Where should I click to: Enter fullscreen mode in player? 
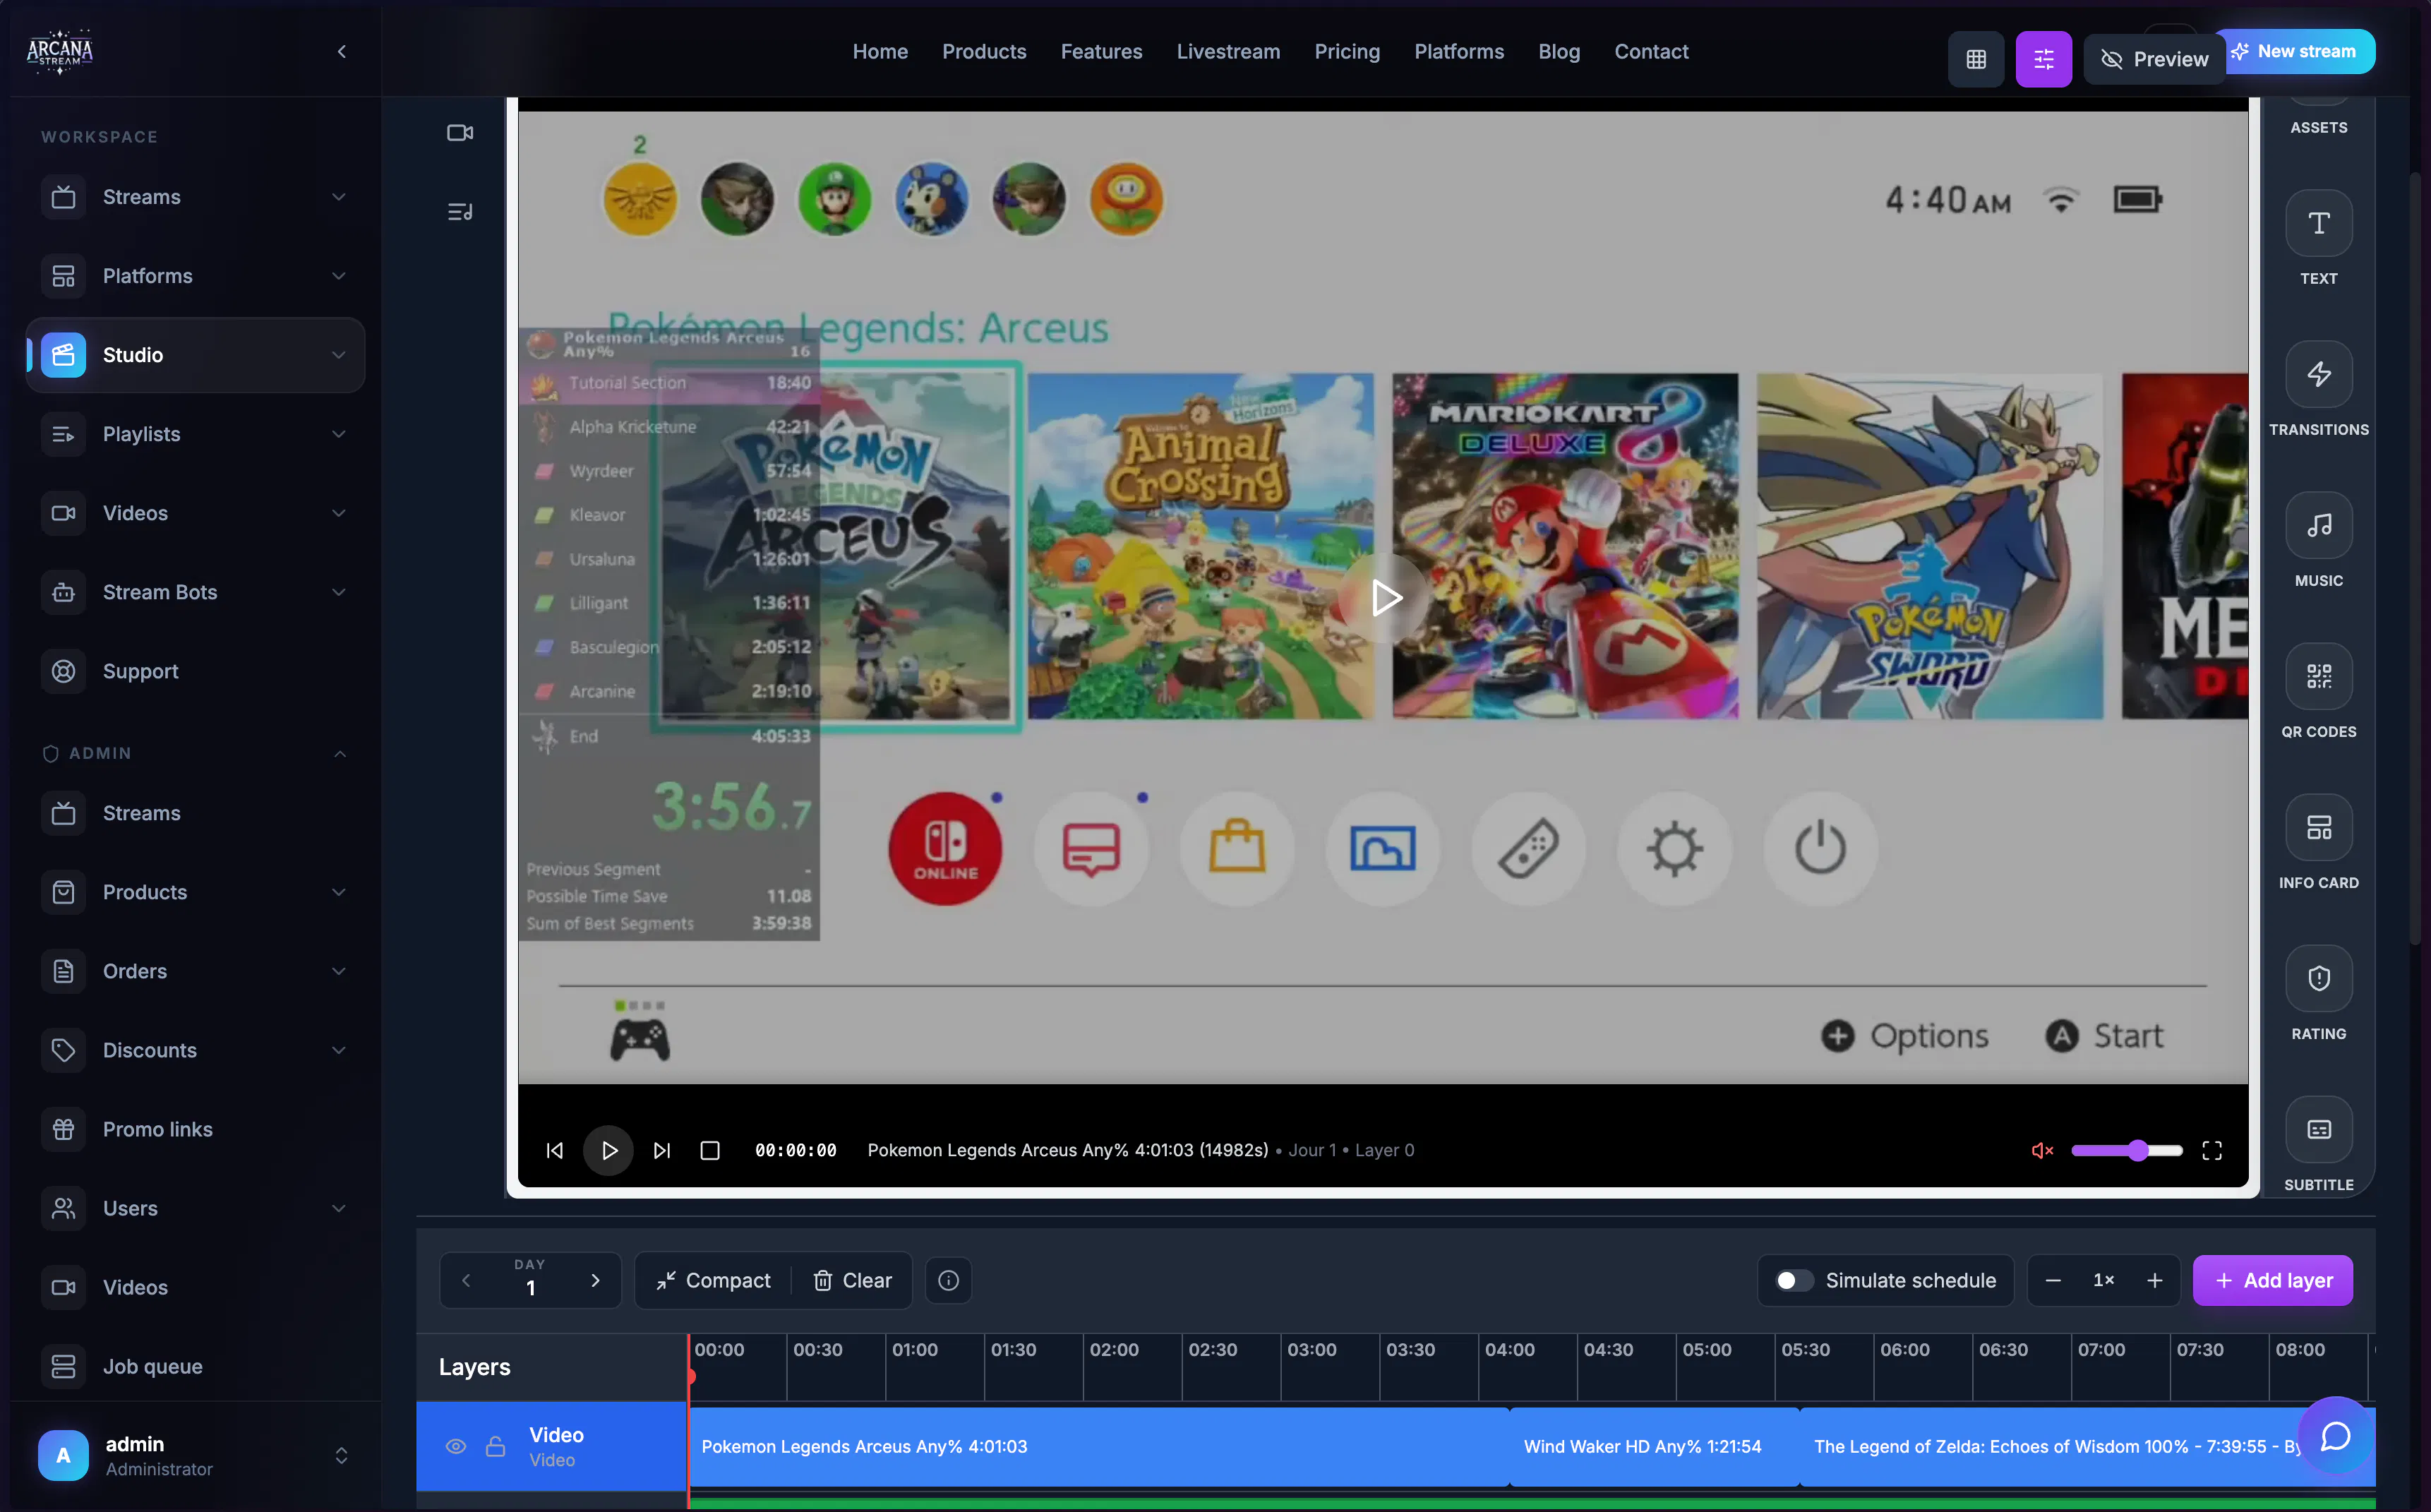(2211, 1150)
